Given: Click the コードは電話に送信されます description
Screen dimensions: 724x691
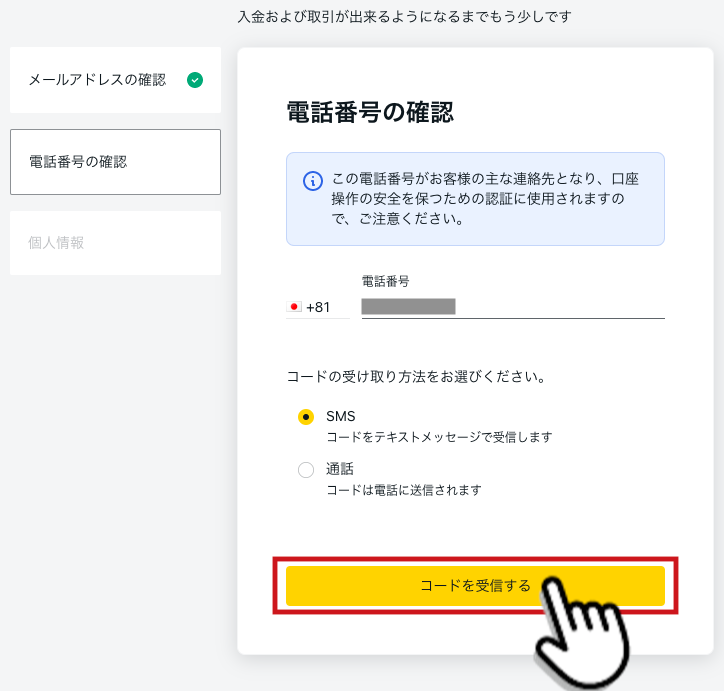Looking at the screenshot, I should click(404, 490).
